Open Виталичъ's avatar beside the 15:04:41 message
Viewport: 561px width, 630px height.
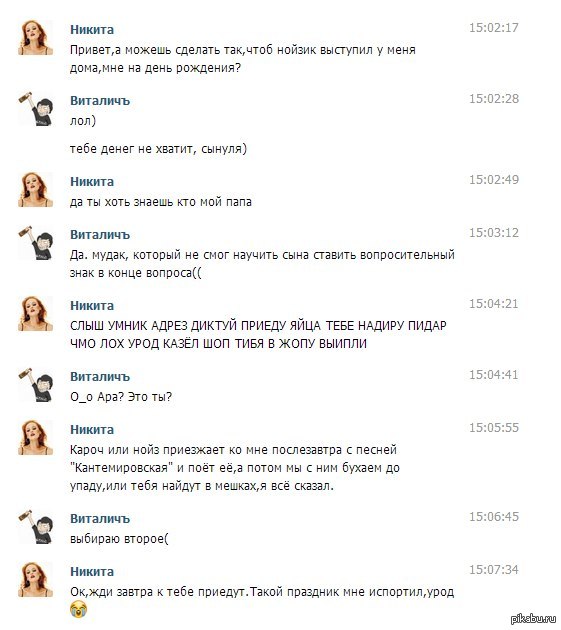point(36,385)
